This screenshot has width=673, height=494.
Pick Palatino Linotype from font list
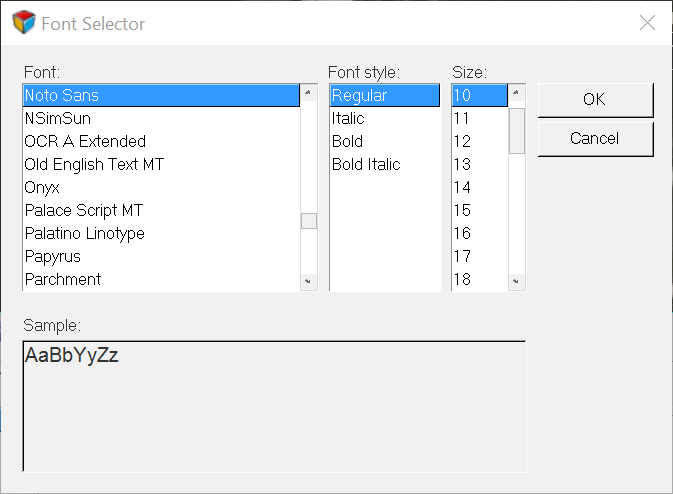coord(85,234)
